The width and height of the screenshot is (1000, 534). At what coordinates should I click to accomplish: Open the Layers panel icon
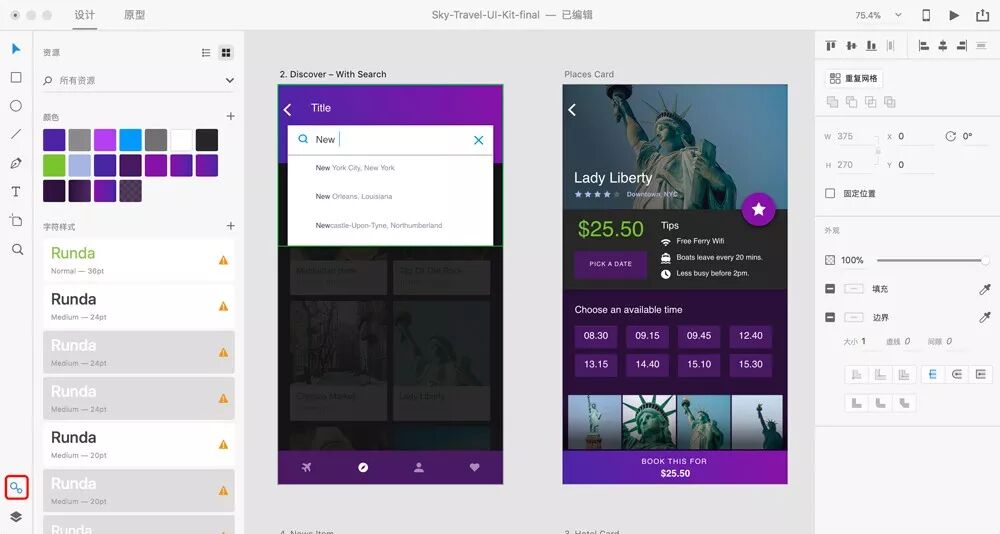[16, 517]
